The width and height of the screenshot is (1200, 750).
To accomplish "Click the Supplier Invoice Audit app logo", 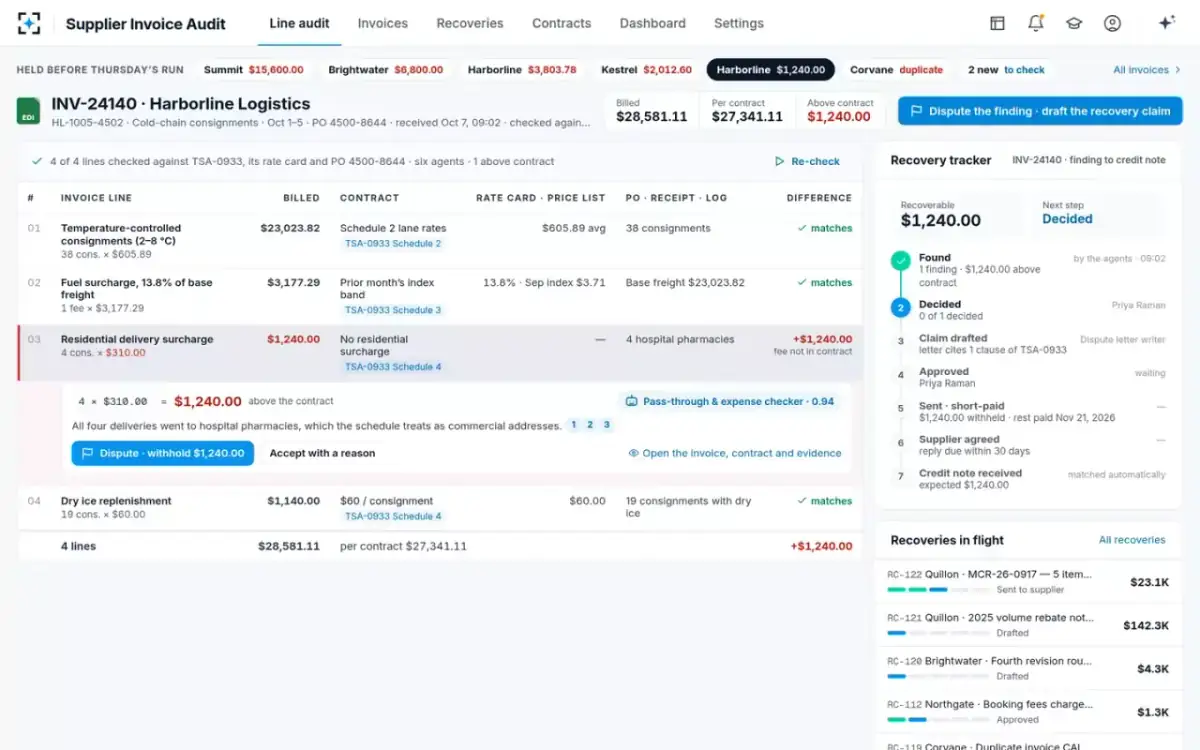I will click(29, 23).
